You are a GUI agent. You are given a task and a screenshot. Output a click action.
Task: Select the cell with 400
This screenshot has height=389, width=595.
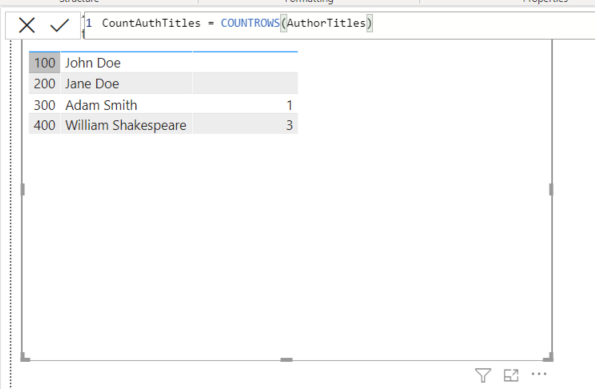tap(44, 125)
